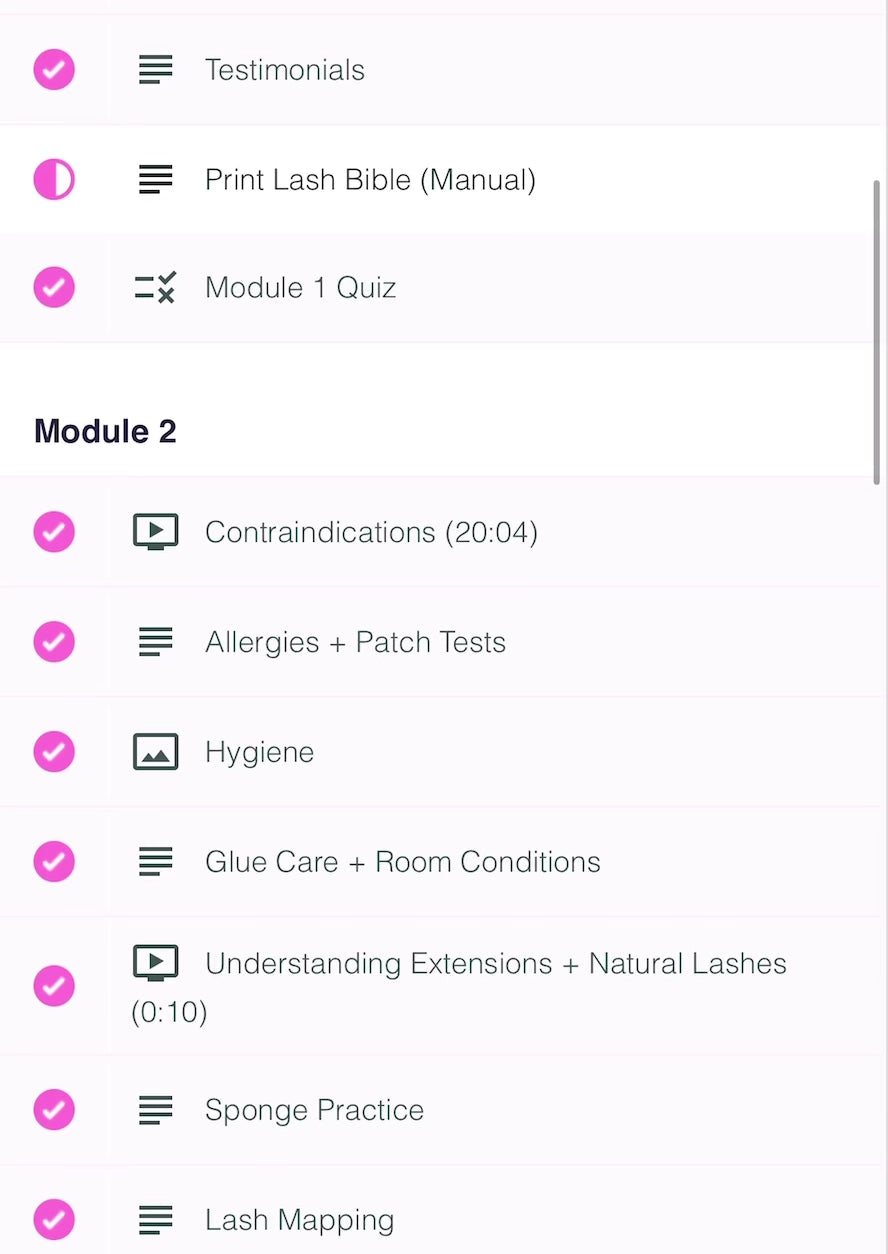Click the text icon beside Testimonials
The image size is (888, 1254).
155,70
